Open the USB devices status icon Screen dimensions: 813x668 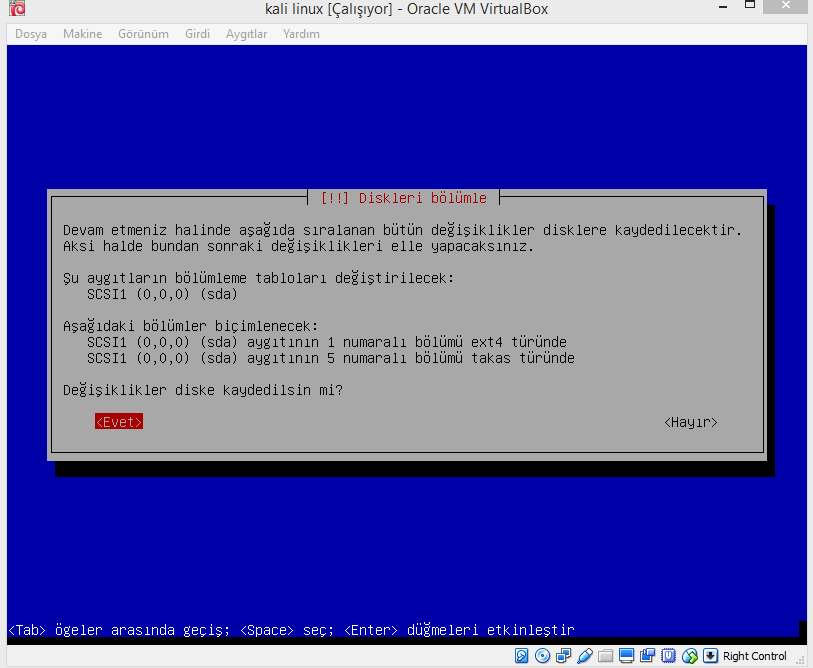(585, 656)
